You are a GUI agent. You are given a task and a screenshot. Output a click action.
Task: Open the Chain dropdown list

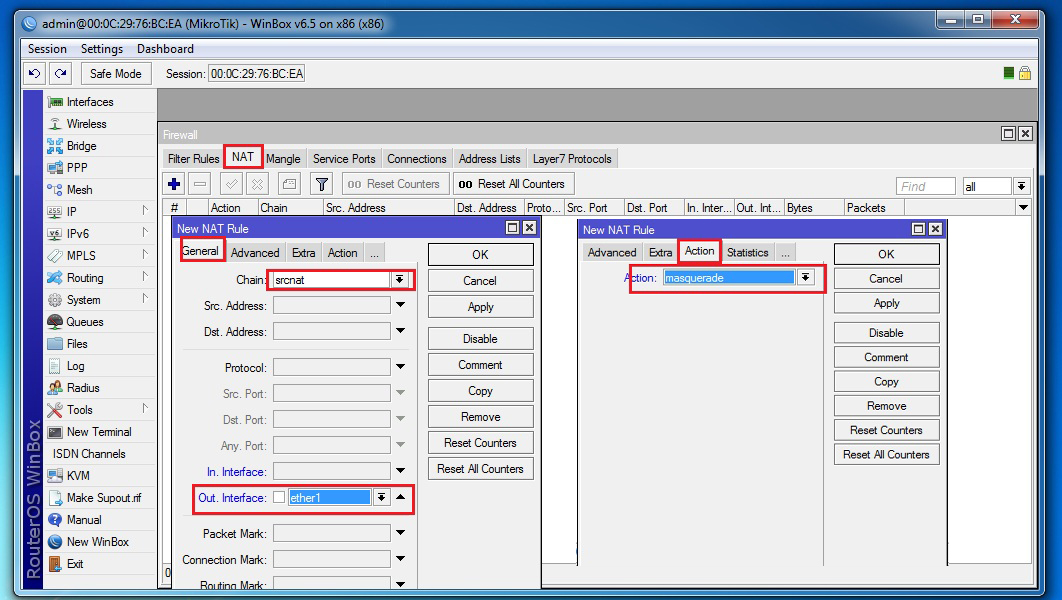[400, 280]
